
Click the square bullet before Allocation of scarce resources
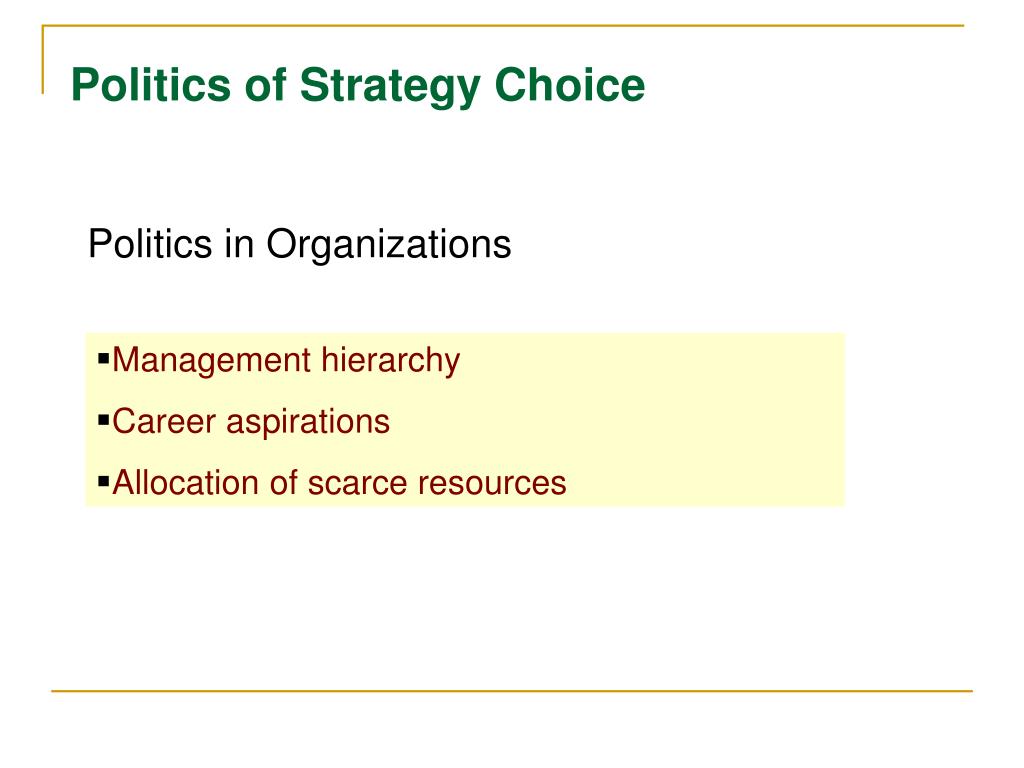tap(103, 481)
